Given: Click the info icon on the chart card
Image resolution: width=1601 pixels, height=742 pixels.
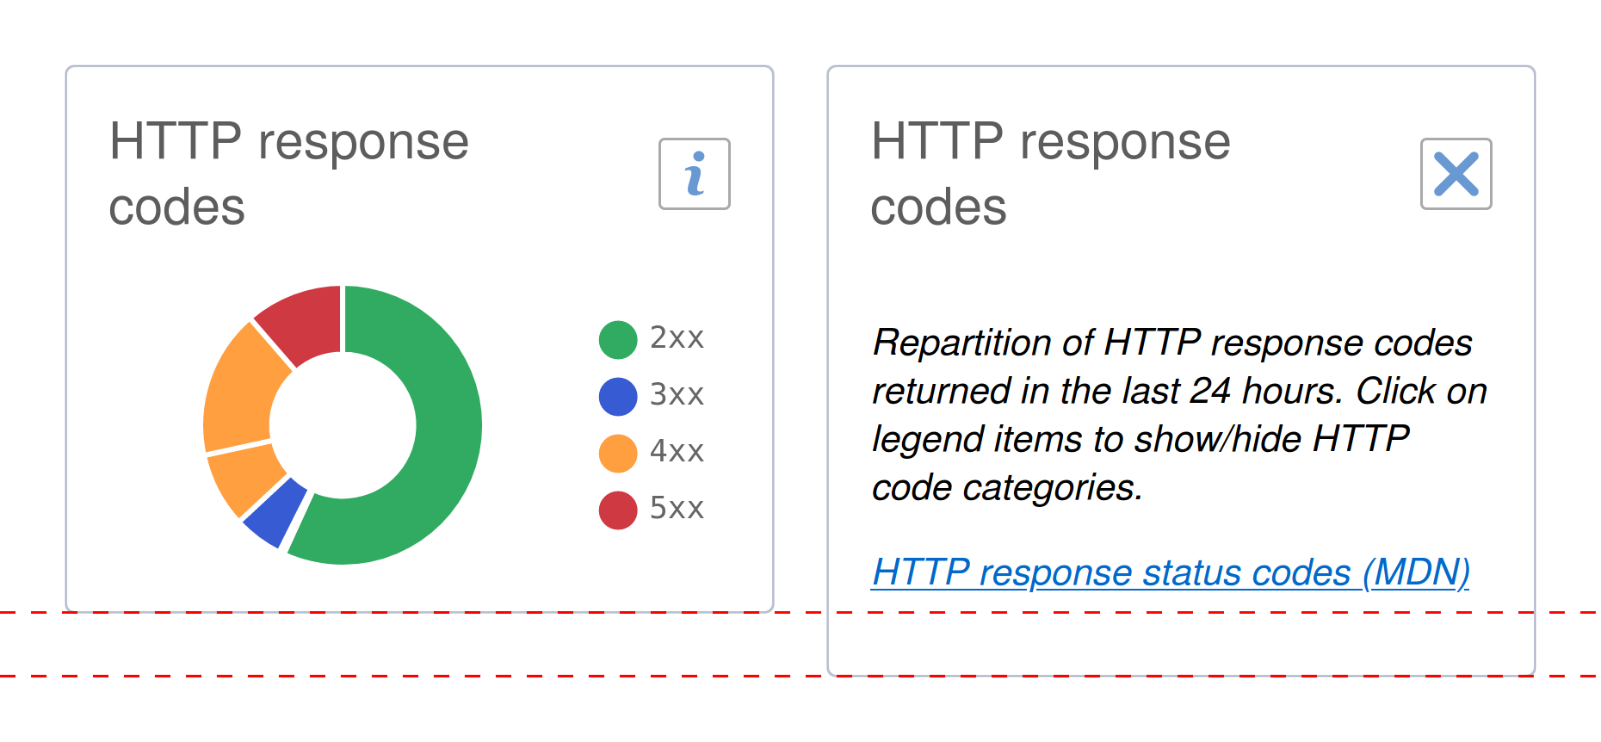Looking at the screenshot, I should (x=694, y=174).
